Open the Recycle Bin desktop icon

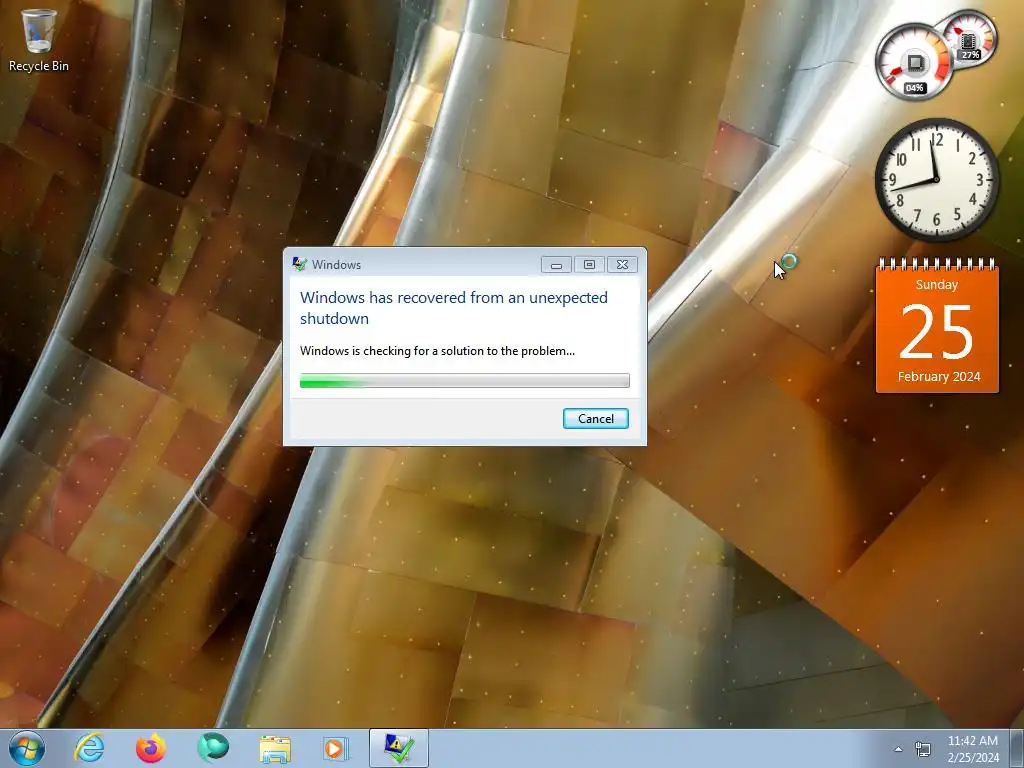(x=38, y=40)
